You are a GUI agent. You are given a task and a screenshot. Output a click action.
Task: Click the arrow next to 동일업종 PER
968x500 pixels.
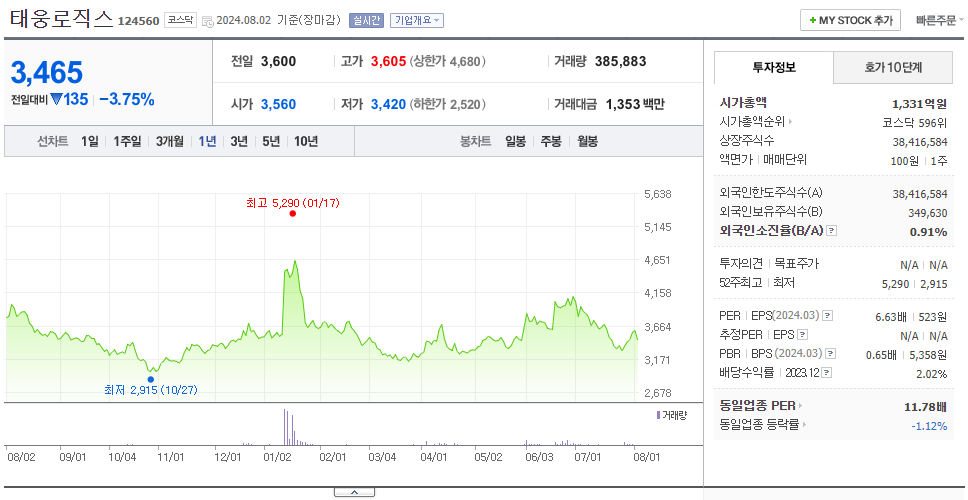click(801, 406)
